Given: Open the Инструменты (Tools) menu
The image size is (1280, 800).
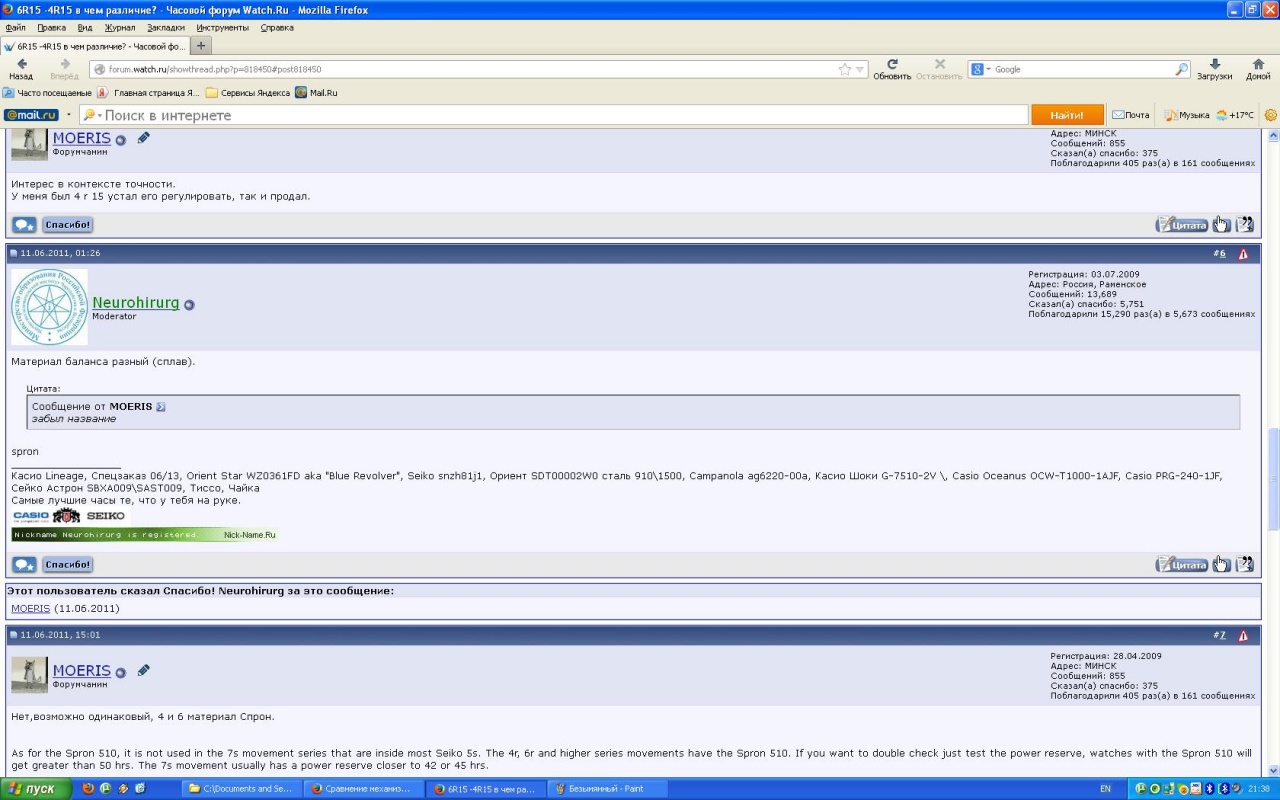Looking at the screenshot, I should click(x=222, y=28).
